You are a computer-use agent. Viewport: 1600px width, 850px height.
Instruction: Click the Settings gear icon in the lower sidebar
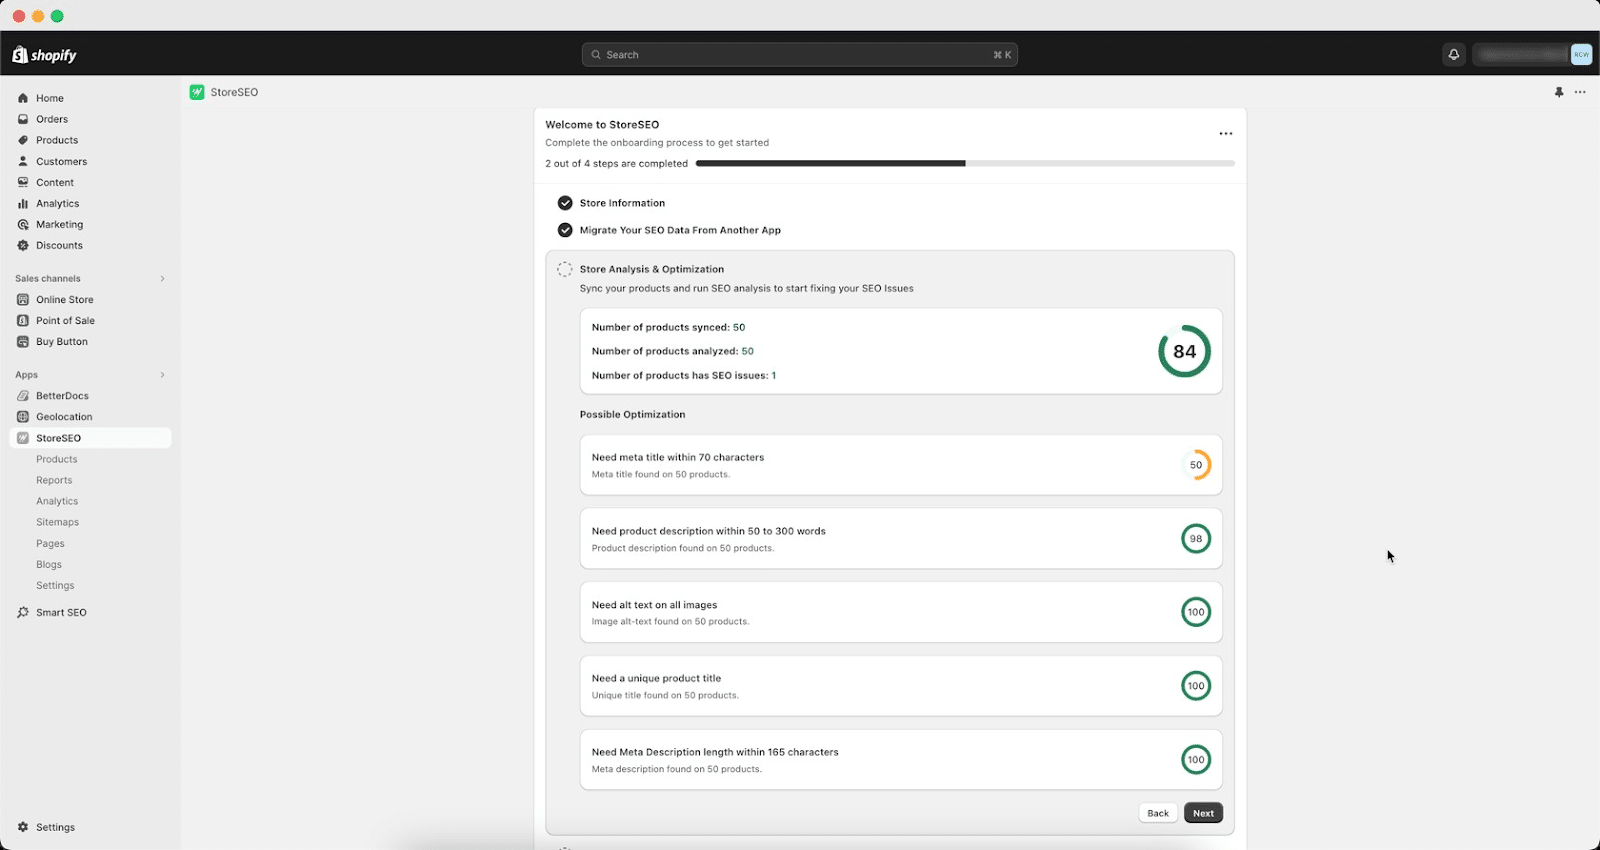23,827
